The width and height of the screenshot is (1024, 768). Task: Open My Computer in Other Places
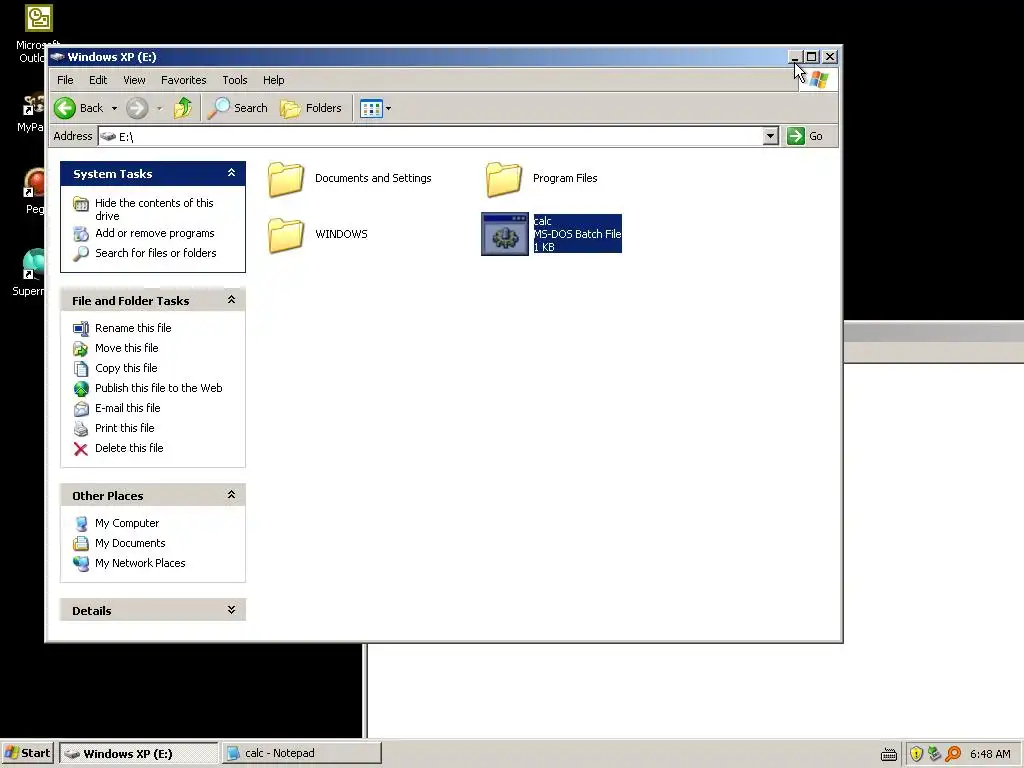tap(127, 523)
